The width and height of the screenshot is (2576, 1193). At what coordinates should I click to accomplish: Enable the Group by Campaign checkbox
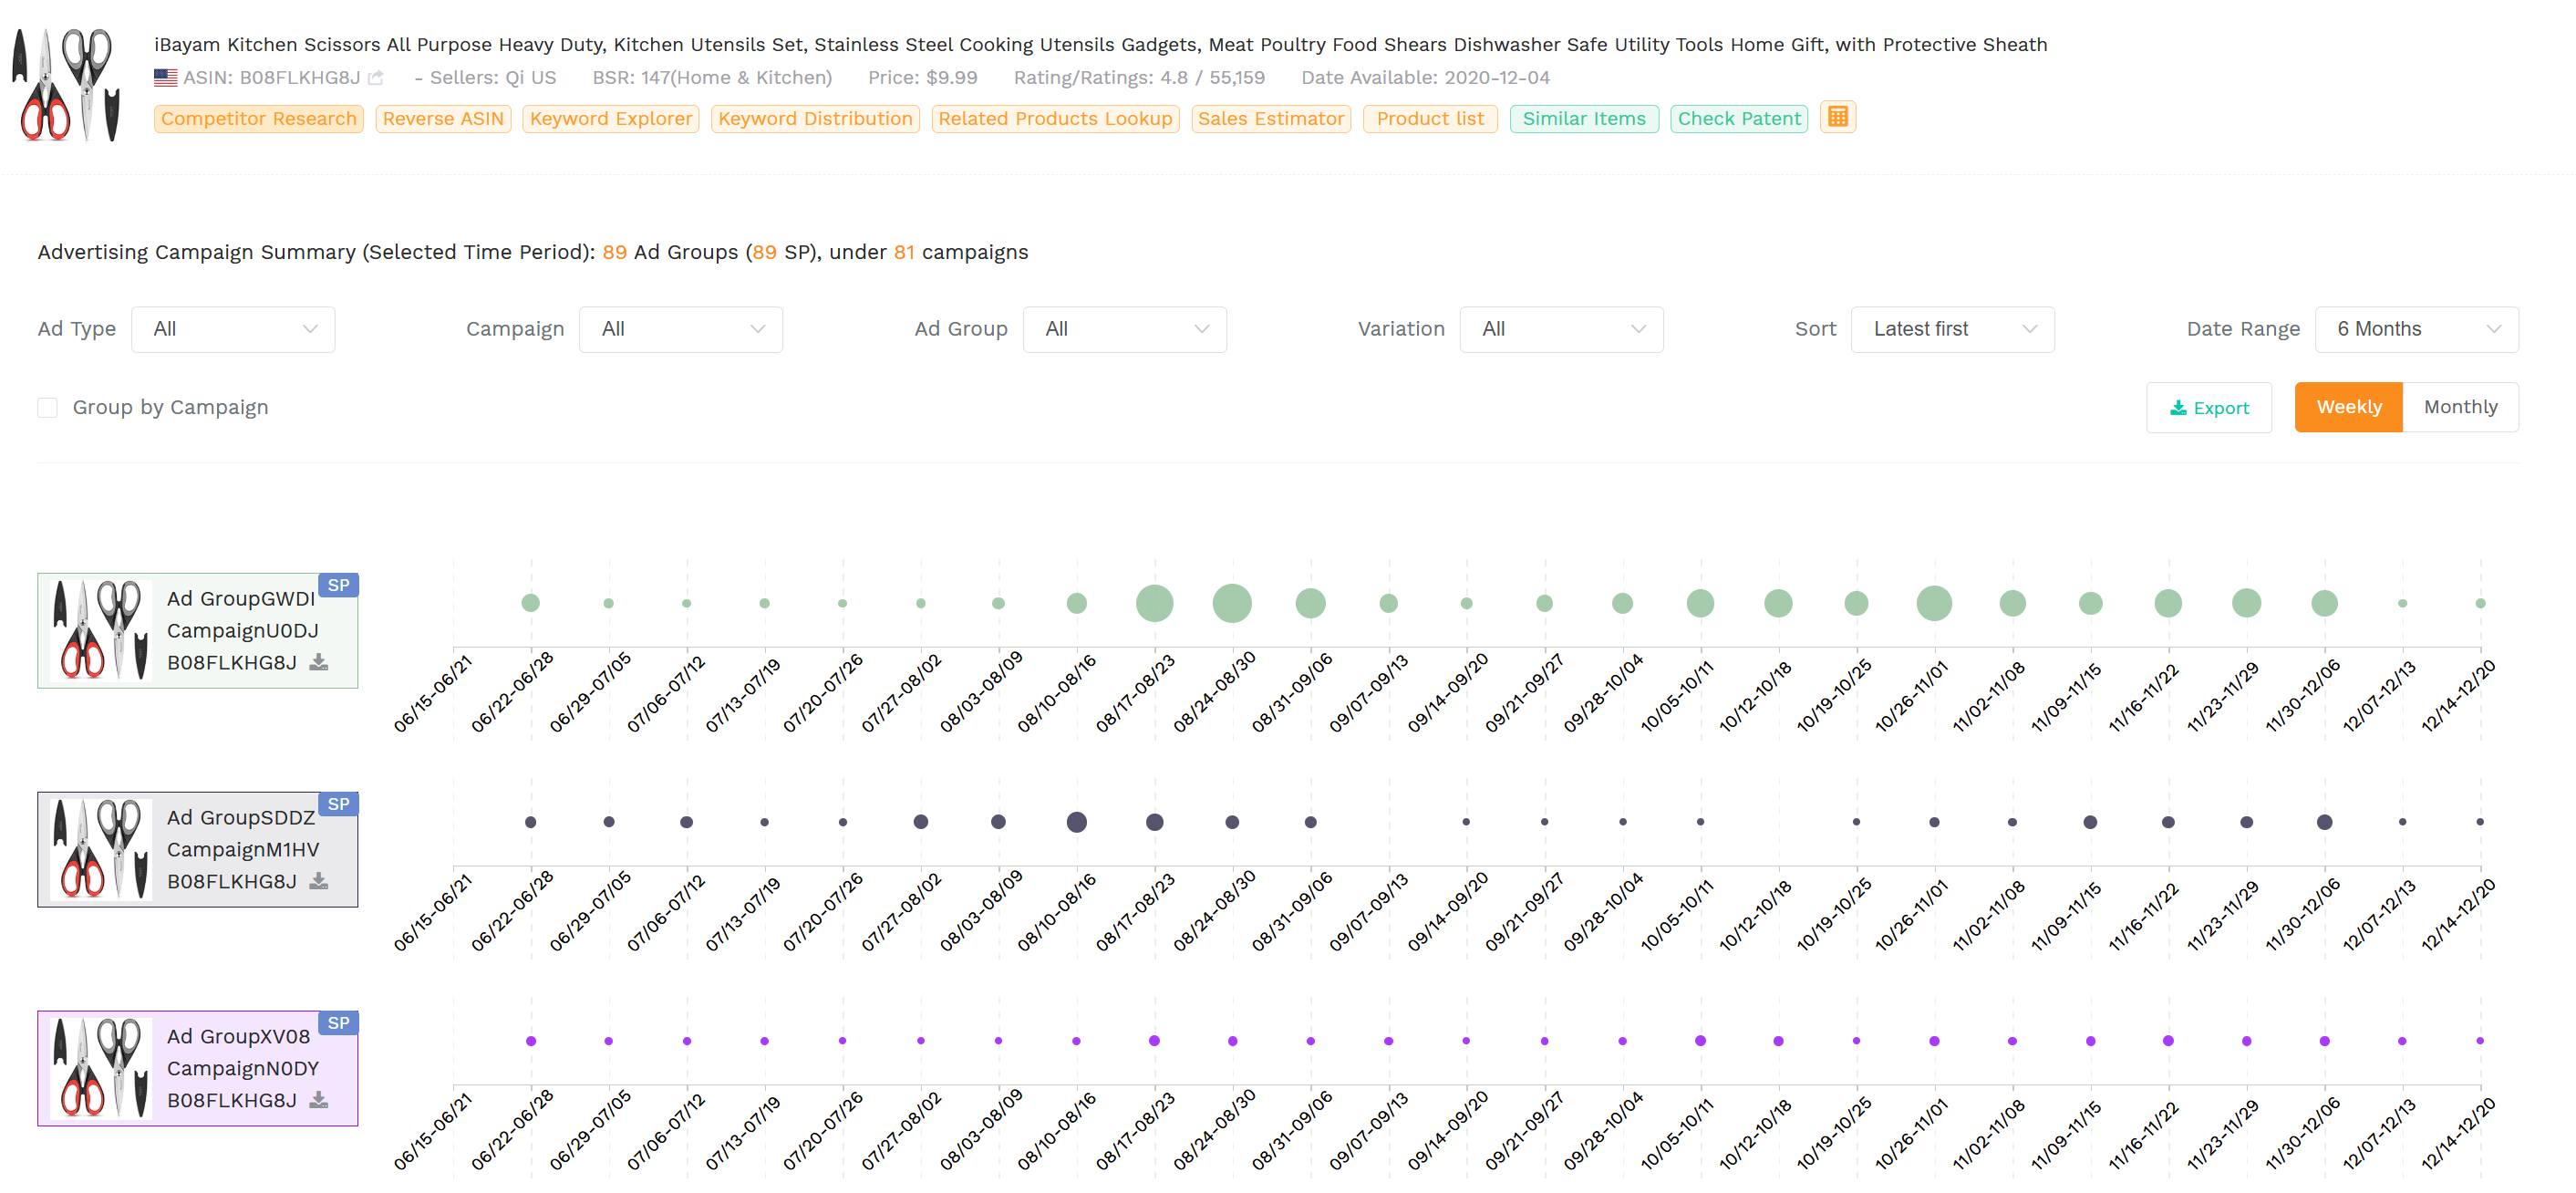[x=47, y=407]
